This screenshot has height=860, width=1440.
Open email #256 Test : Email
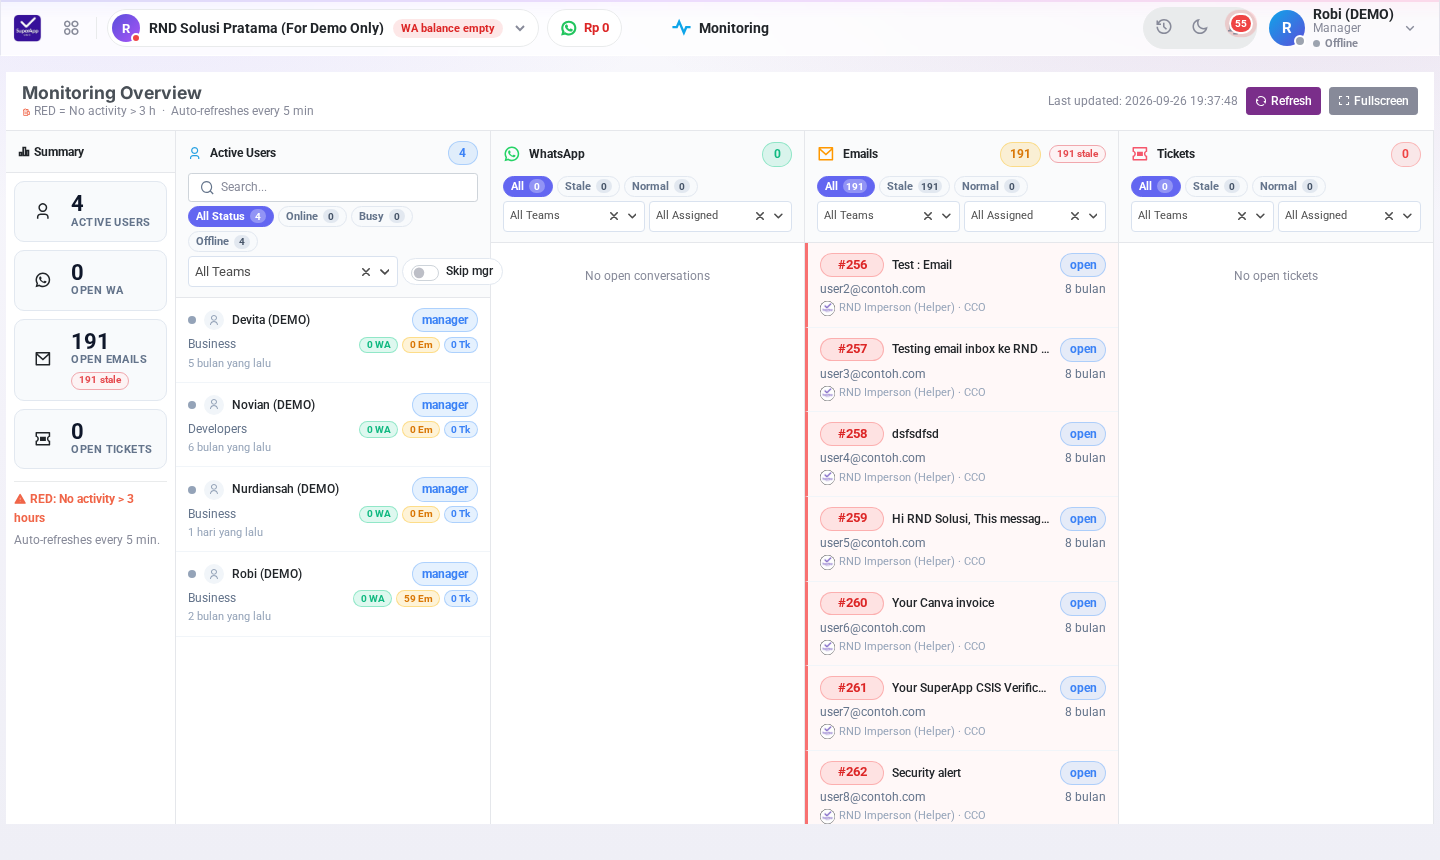[962, 285]
